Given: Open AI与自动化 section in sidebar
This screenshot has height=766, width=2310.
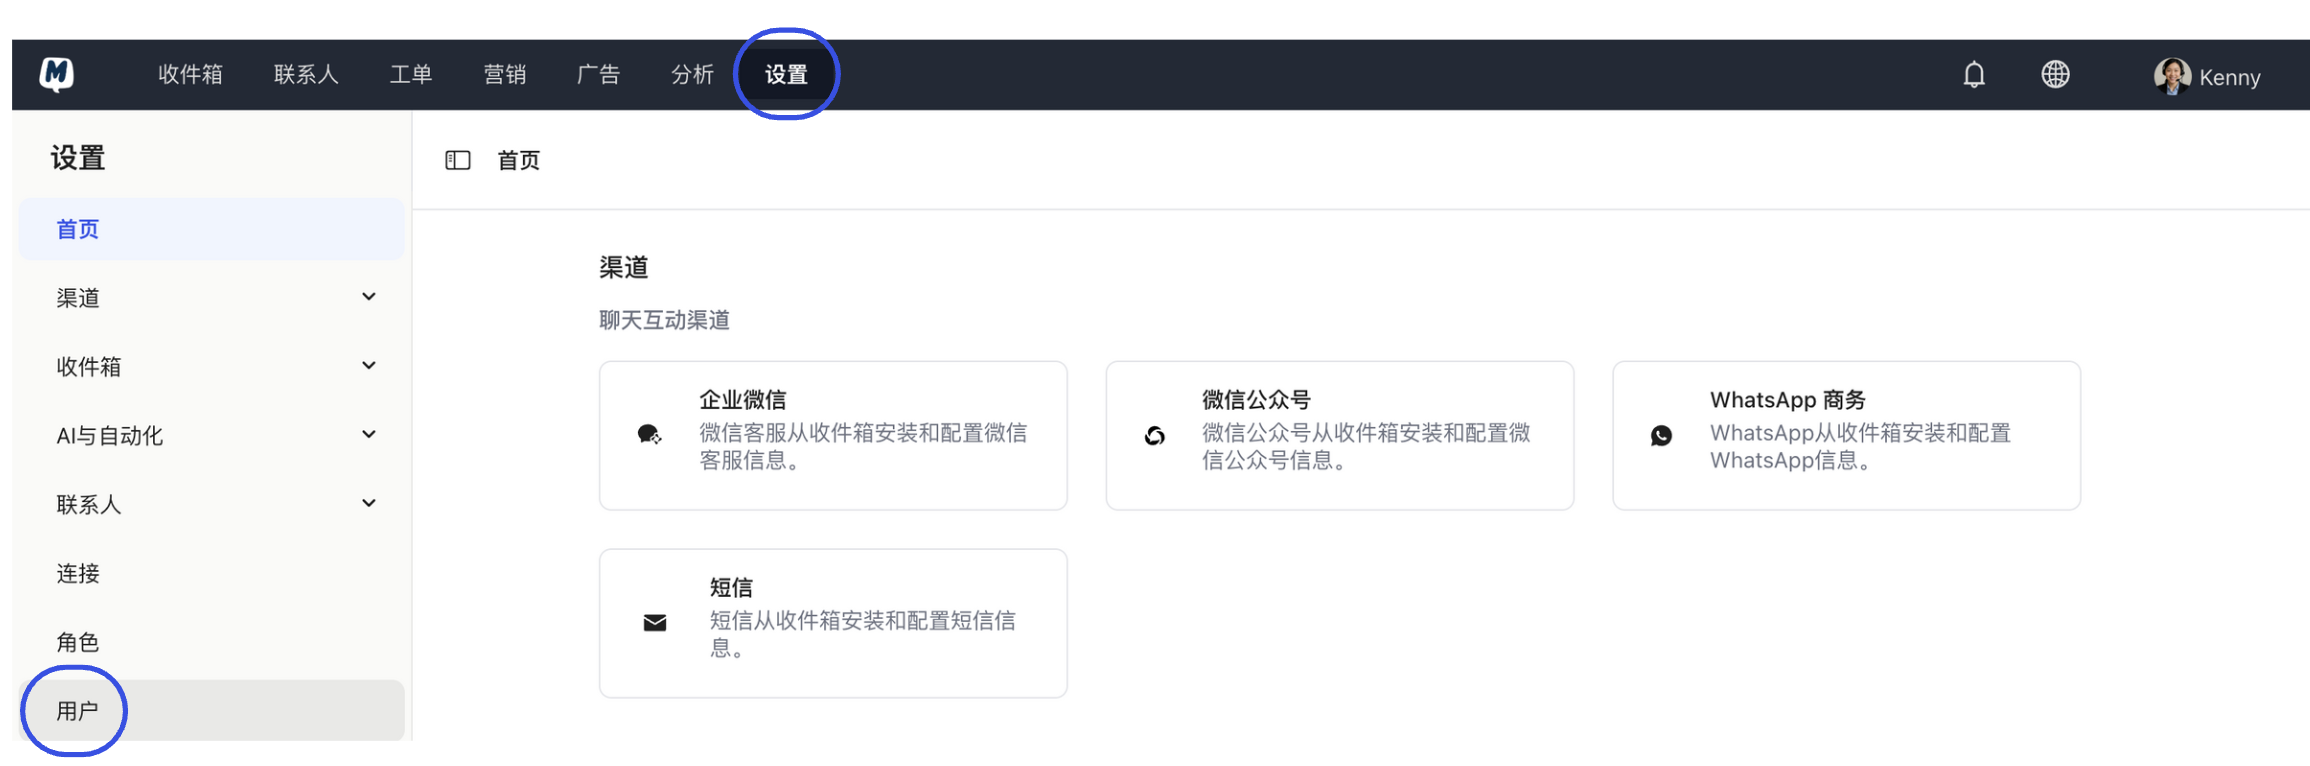Looking at the screenshot, I should 211,435.
